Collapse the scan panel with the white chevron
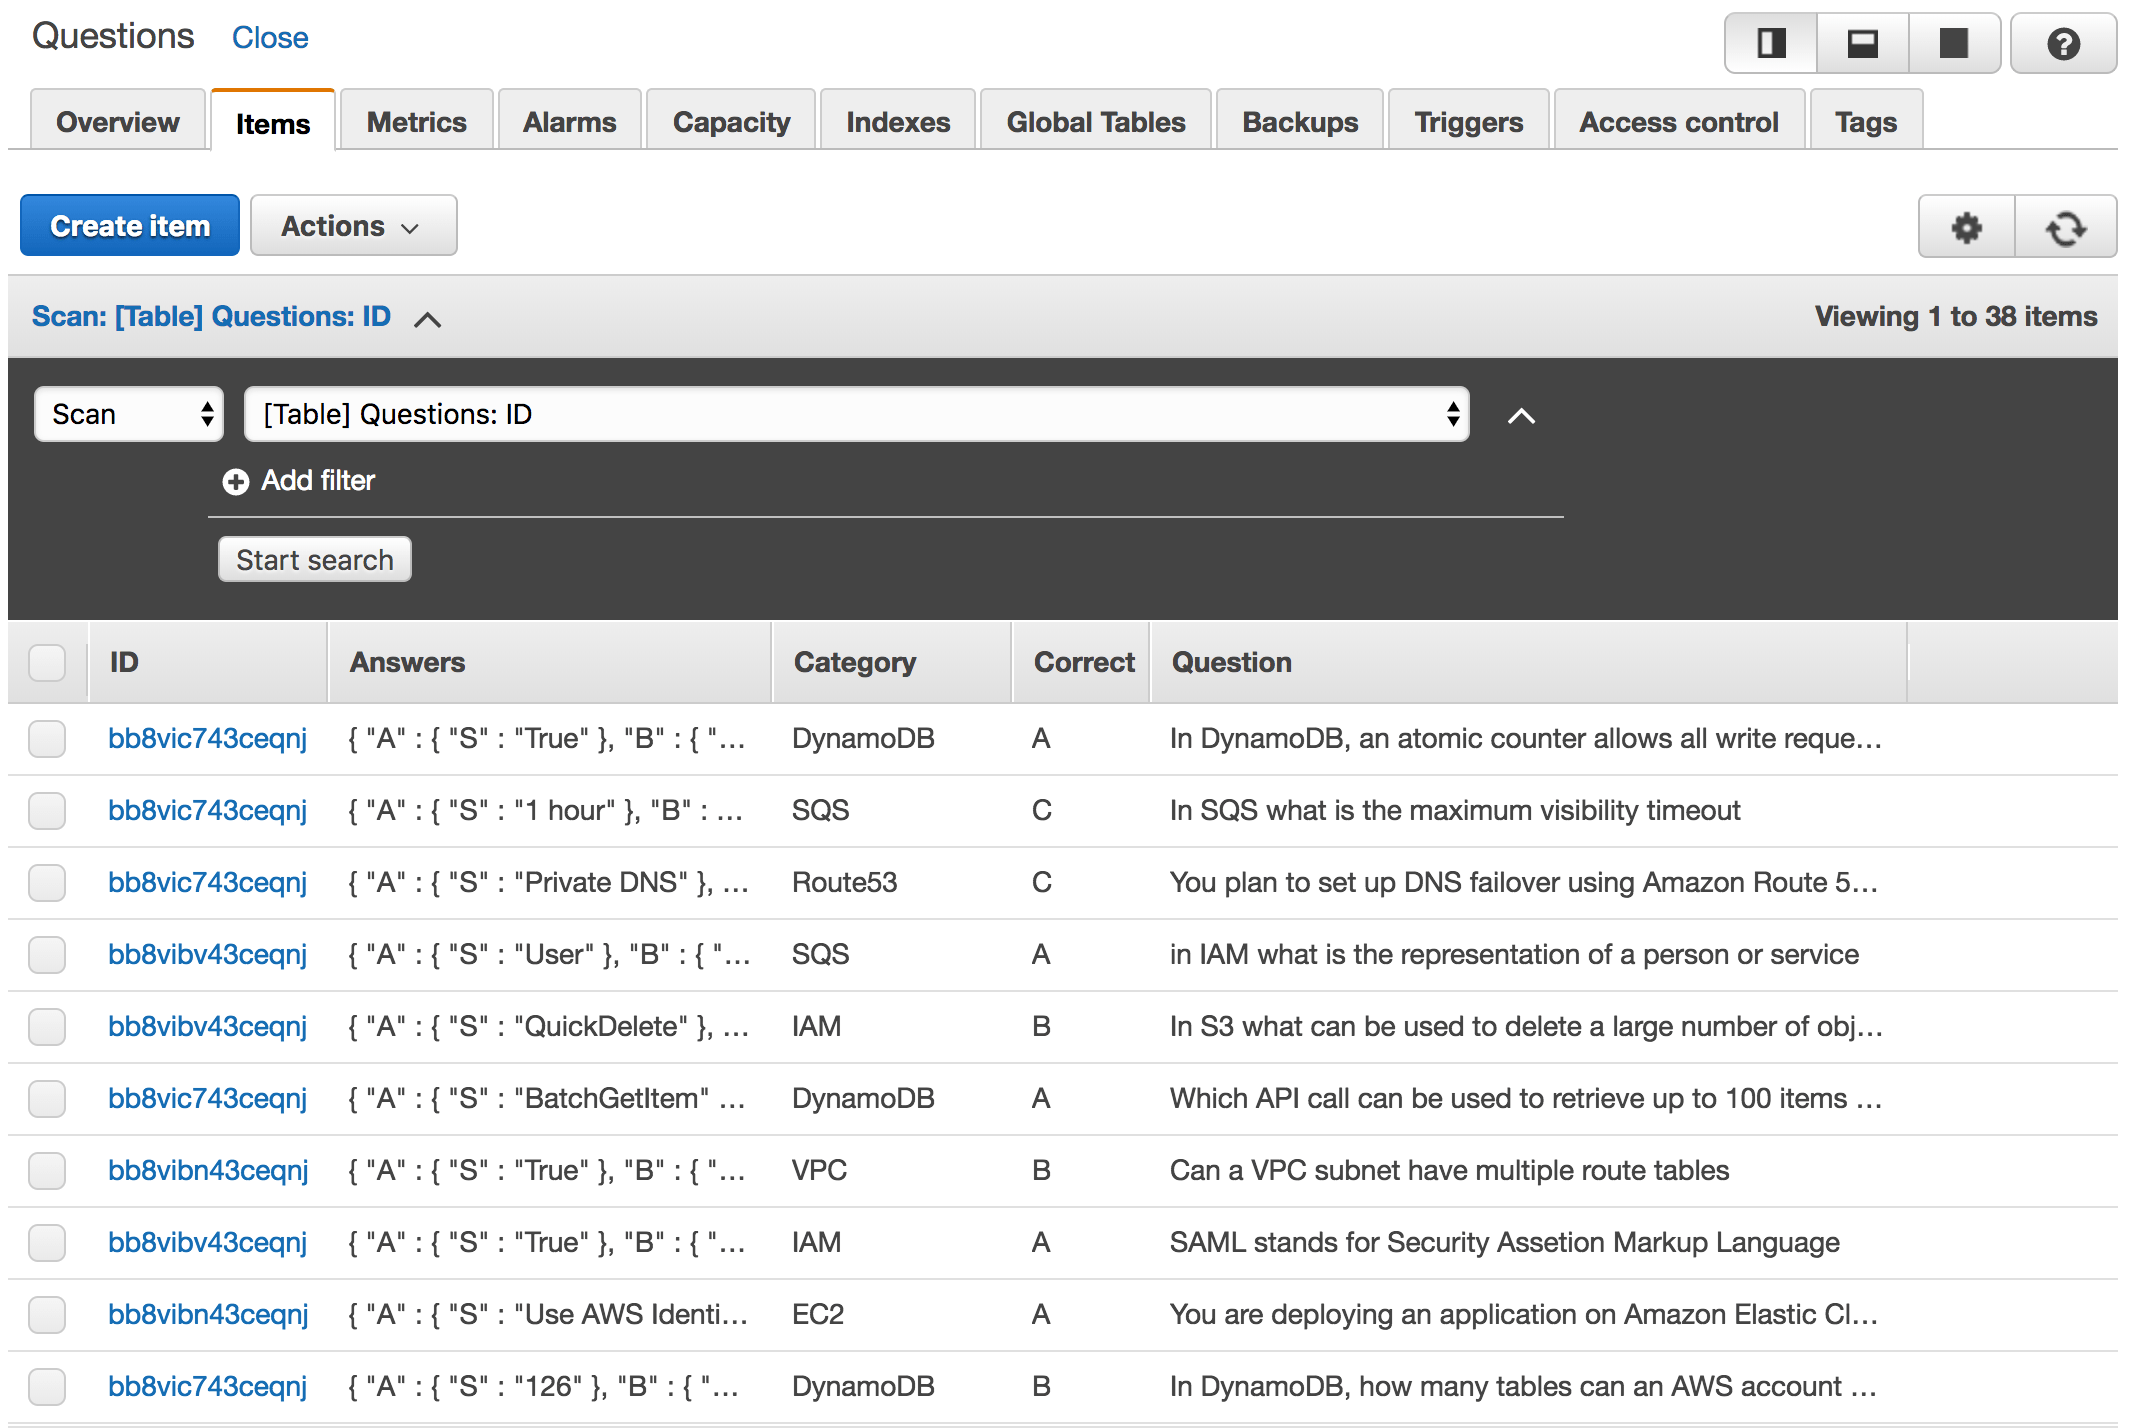2136x1428 pixels. click(1521, 415)
